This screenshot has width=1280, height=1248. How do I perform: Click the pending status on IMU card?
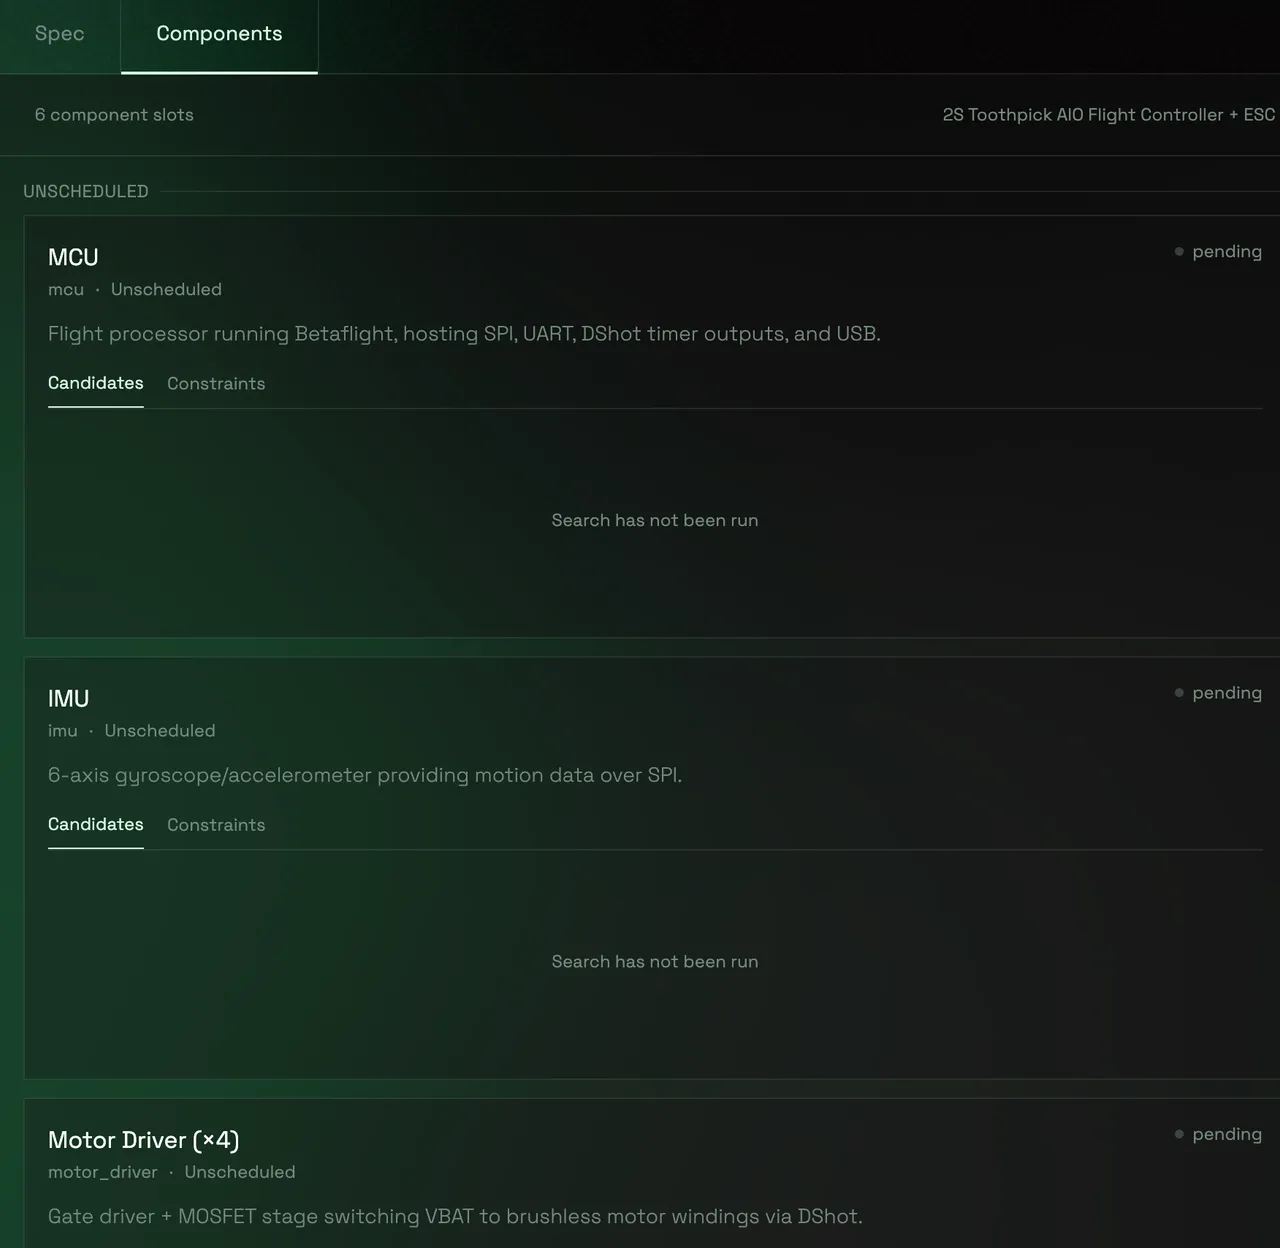tap(1218, 692)
